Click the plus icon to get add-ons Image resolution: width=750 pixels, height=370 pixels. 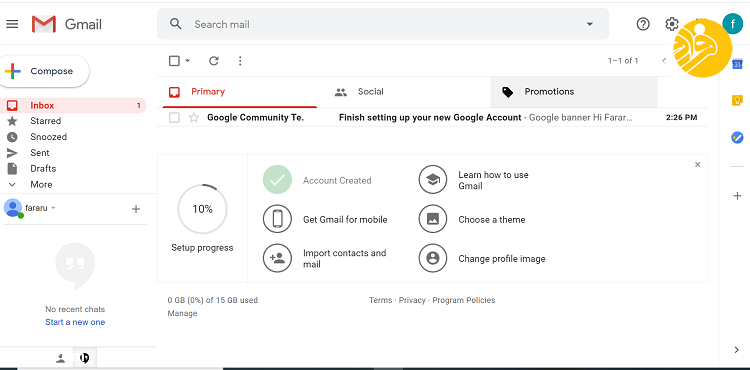click(737, 196)
